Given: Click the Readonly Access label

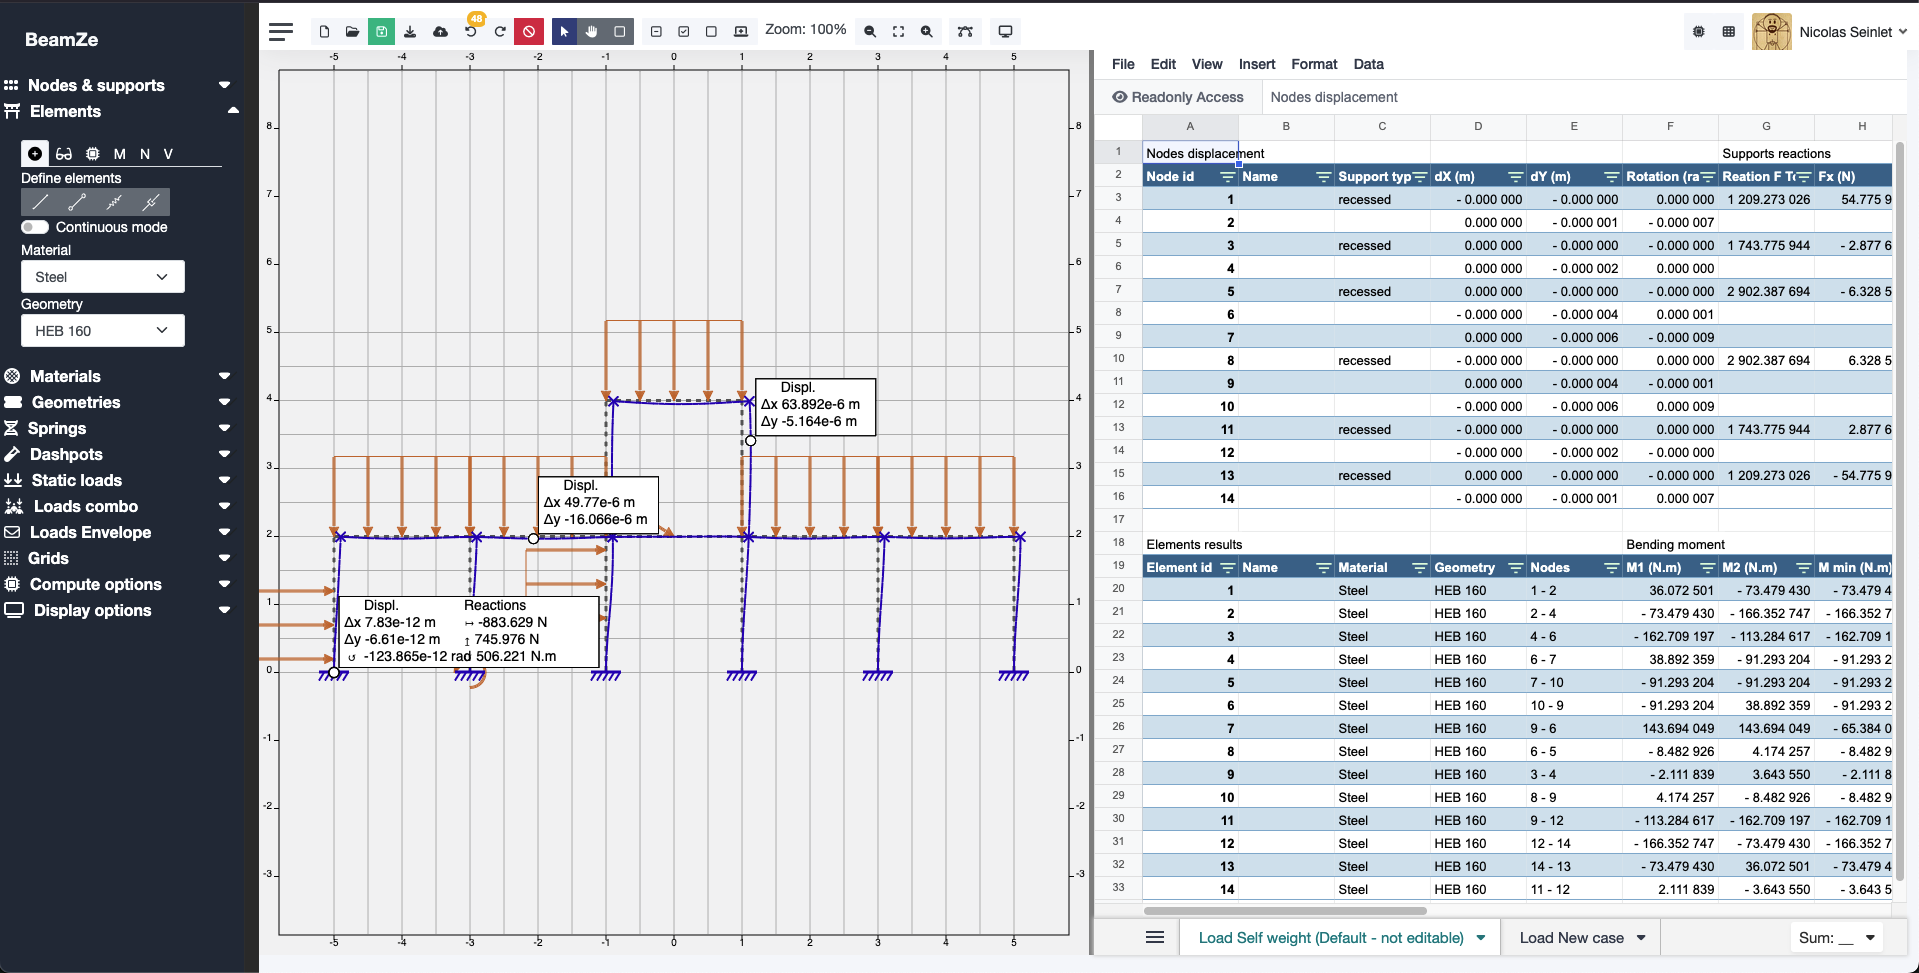Looking at the screenshot, I should pos(1187,97).
